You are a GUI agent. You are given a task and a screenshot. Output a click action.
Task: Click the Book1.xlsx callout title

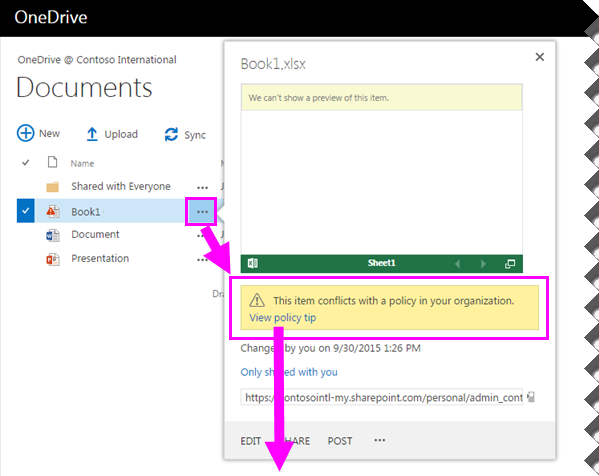tap(273, 64)
